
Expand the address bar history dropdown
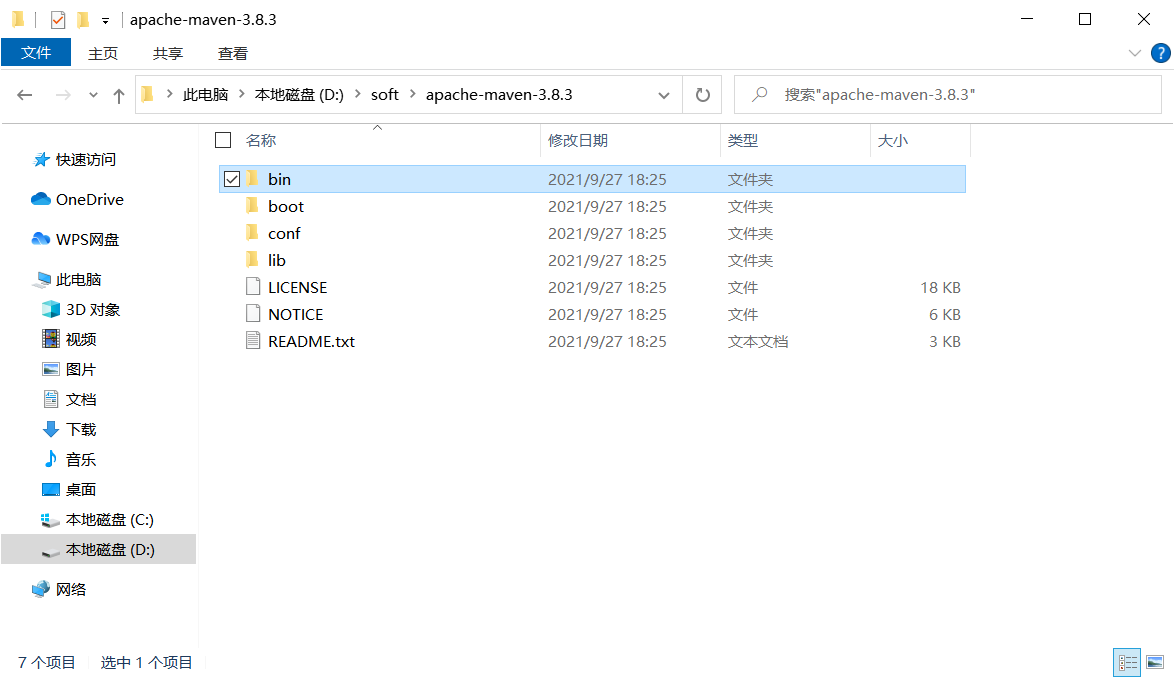[x=664, y=95]
